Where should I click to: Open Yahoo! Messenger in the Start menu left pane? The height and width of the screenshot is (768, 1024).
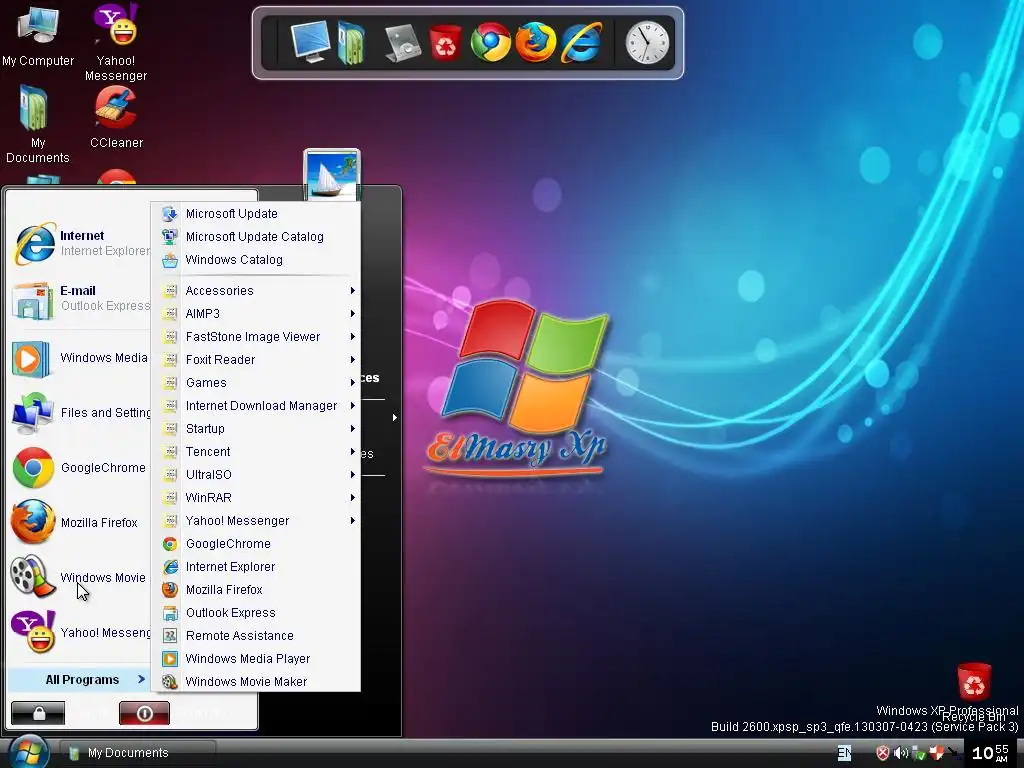click(80, 632)
